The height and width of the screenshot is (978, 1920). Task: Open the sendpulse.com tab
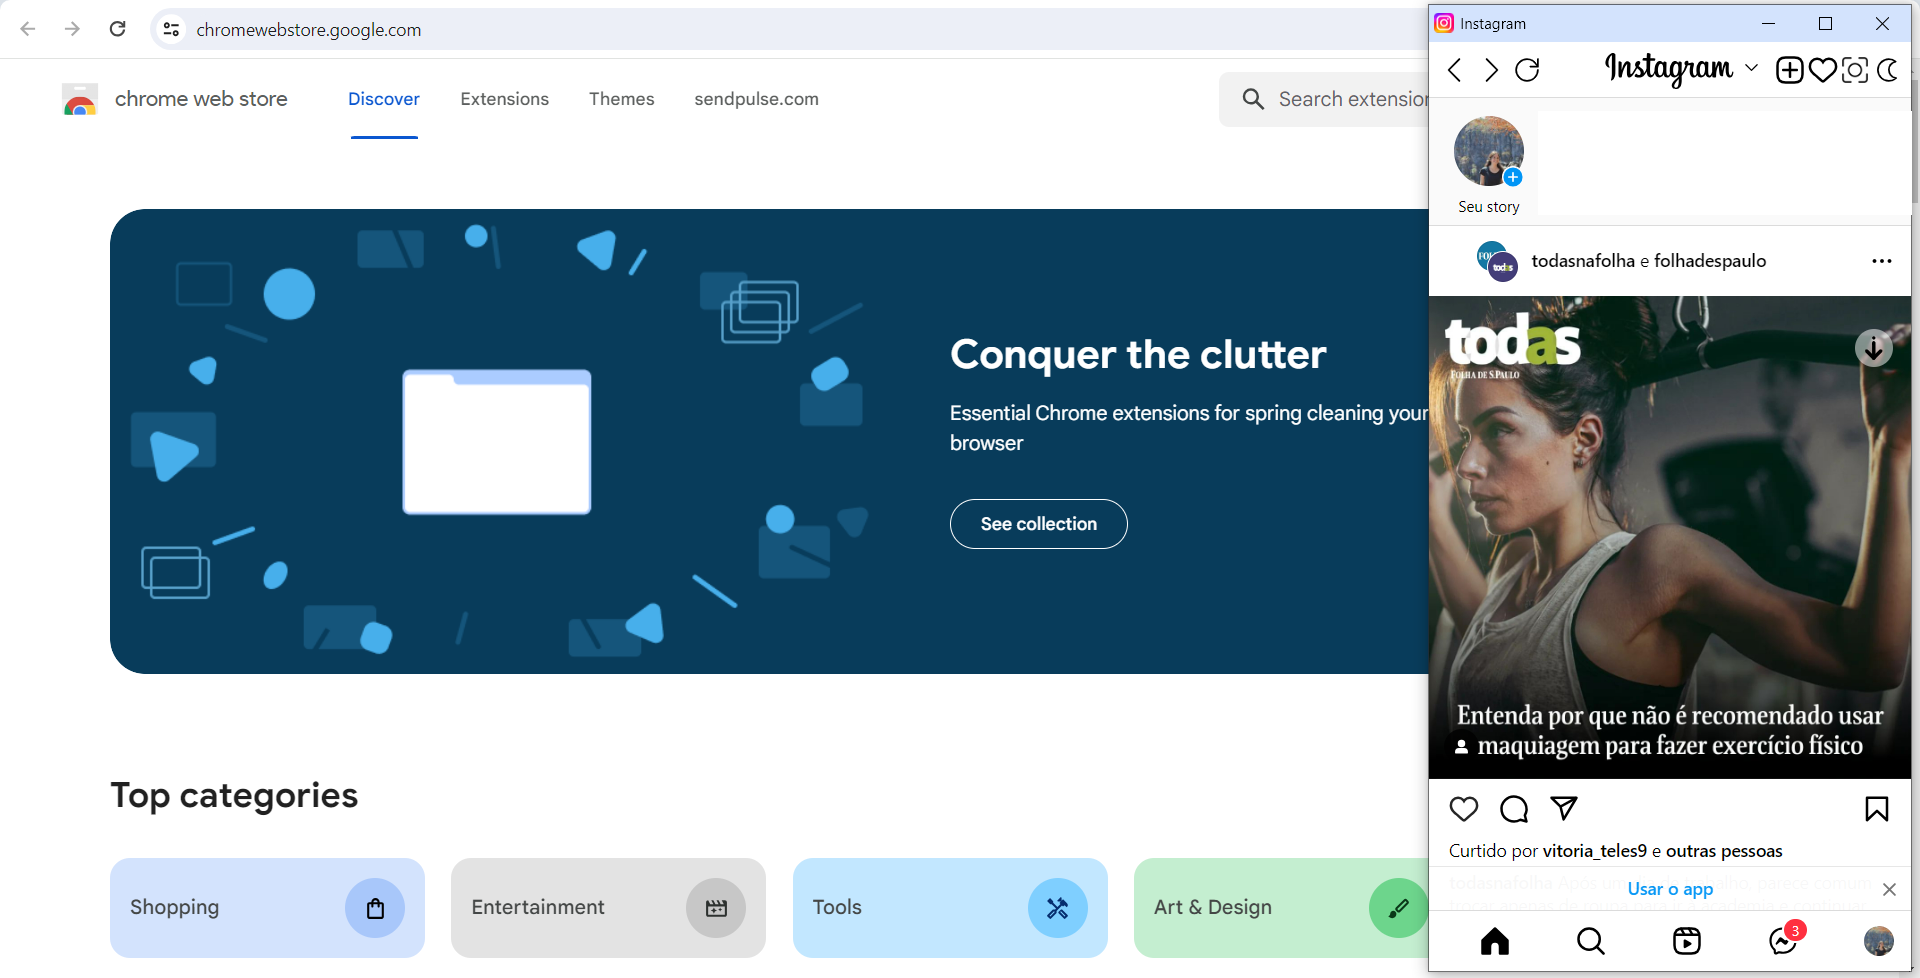coord(756,99)
